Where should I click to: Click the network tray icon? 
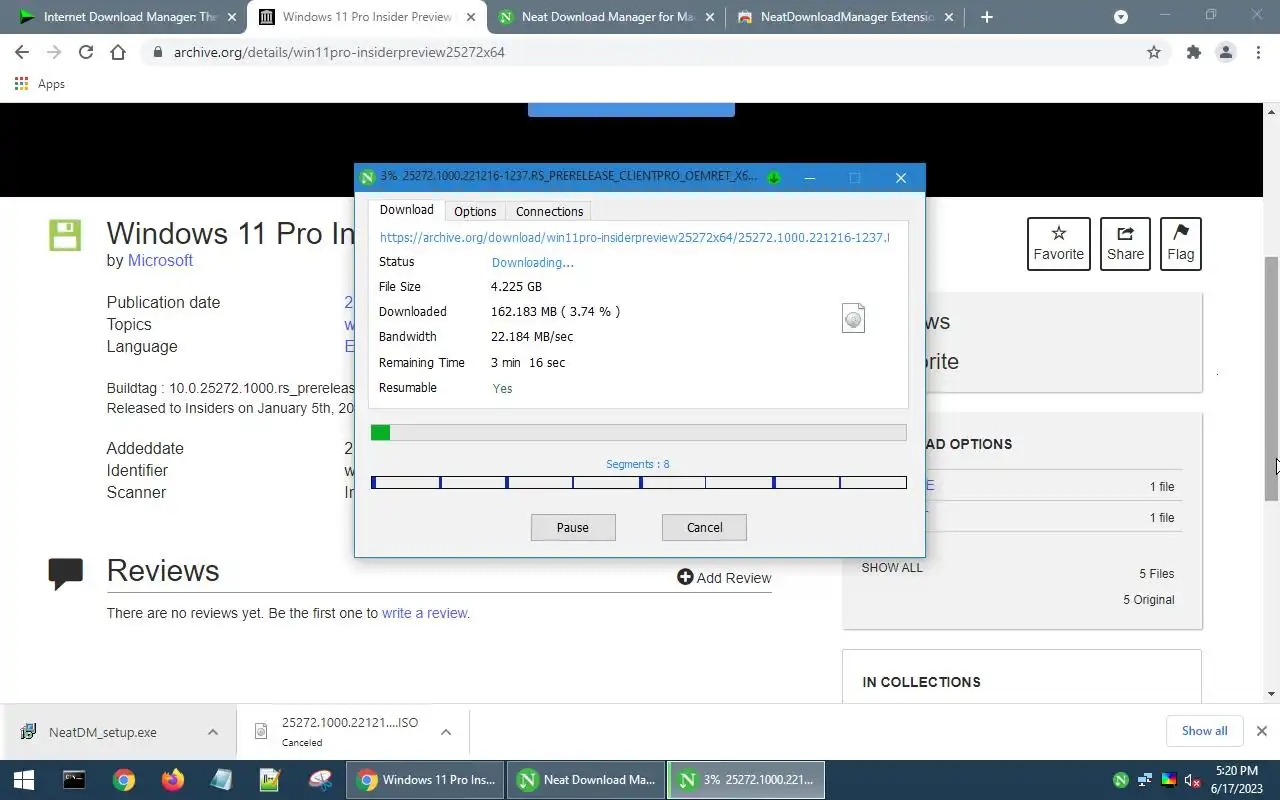1145,780
